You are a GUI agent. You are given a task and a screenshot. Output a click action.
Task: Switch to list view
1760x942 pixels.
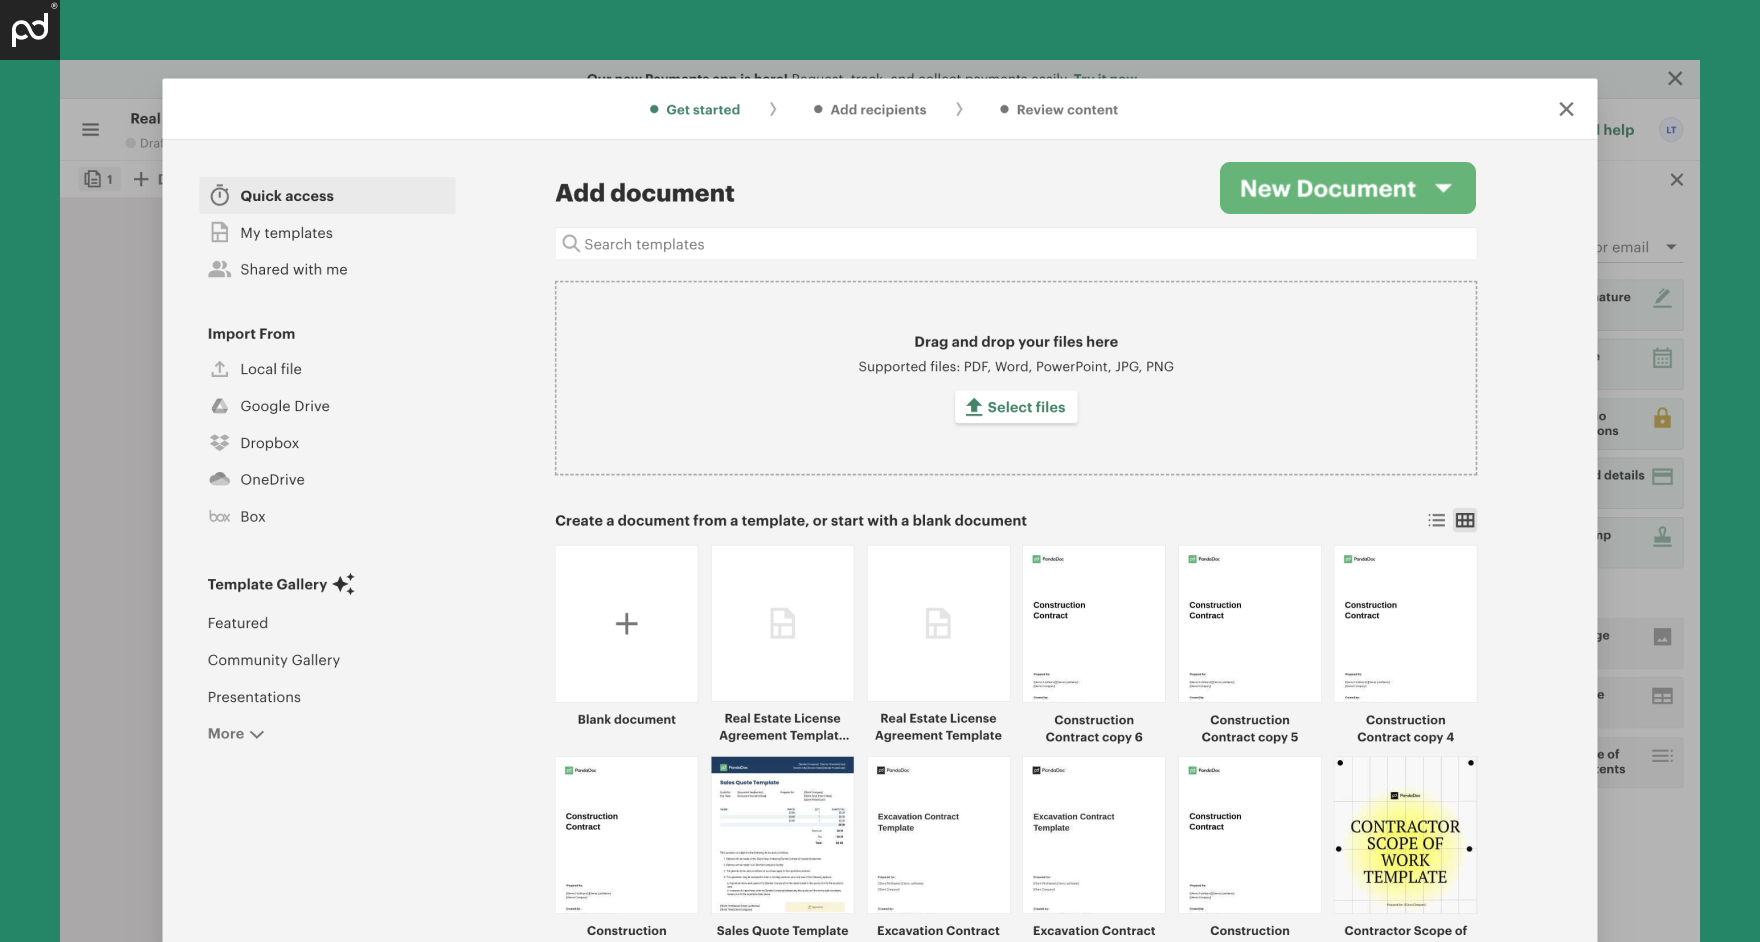tap(1437, 520)
